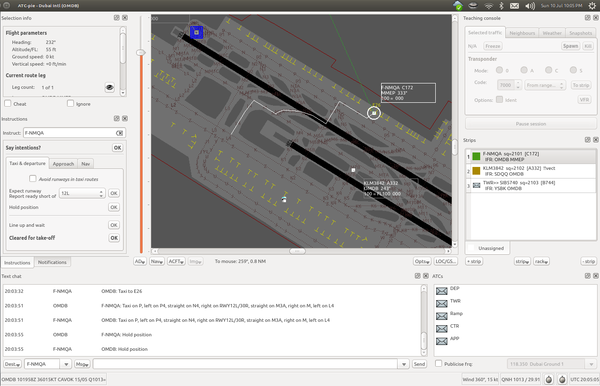Enable the Cheat checkbox
Image resolution: width=600 pixels, height=386 pixels.
8,103
